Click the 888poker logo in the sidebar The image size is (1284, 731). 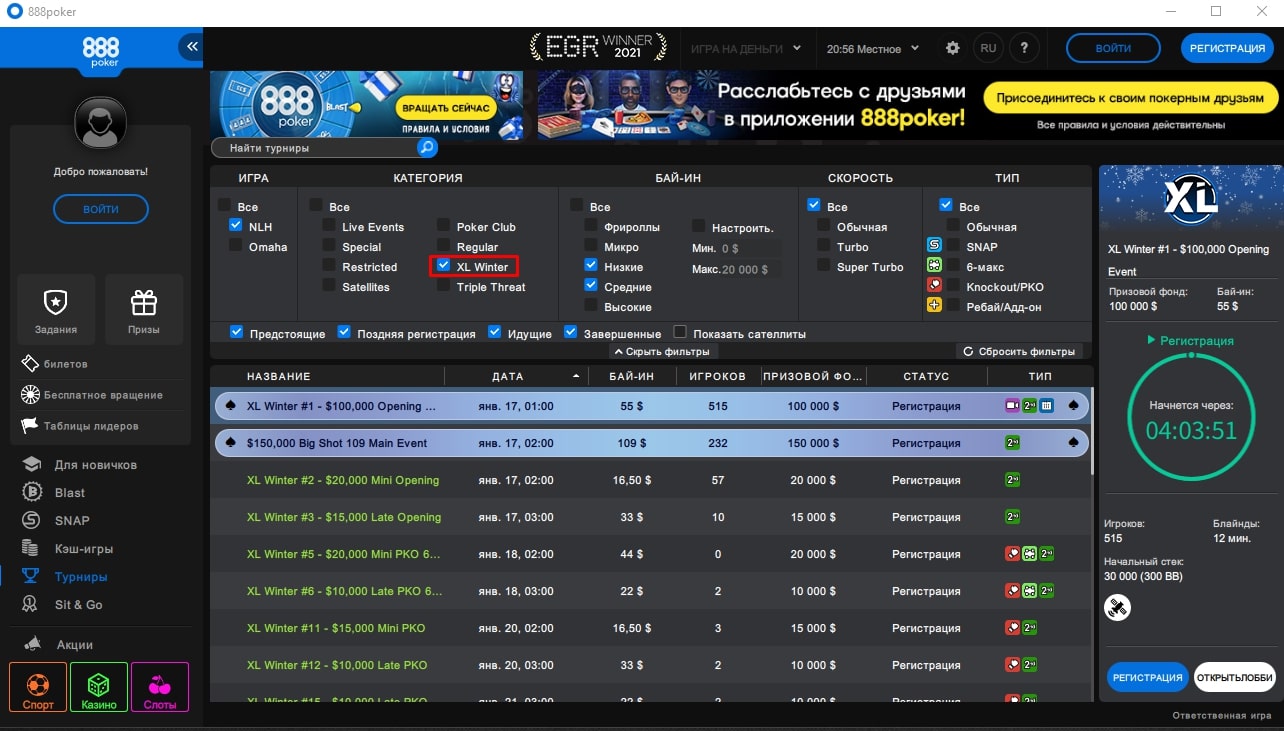pos(100,52)
